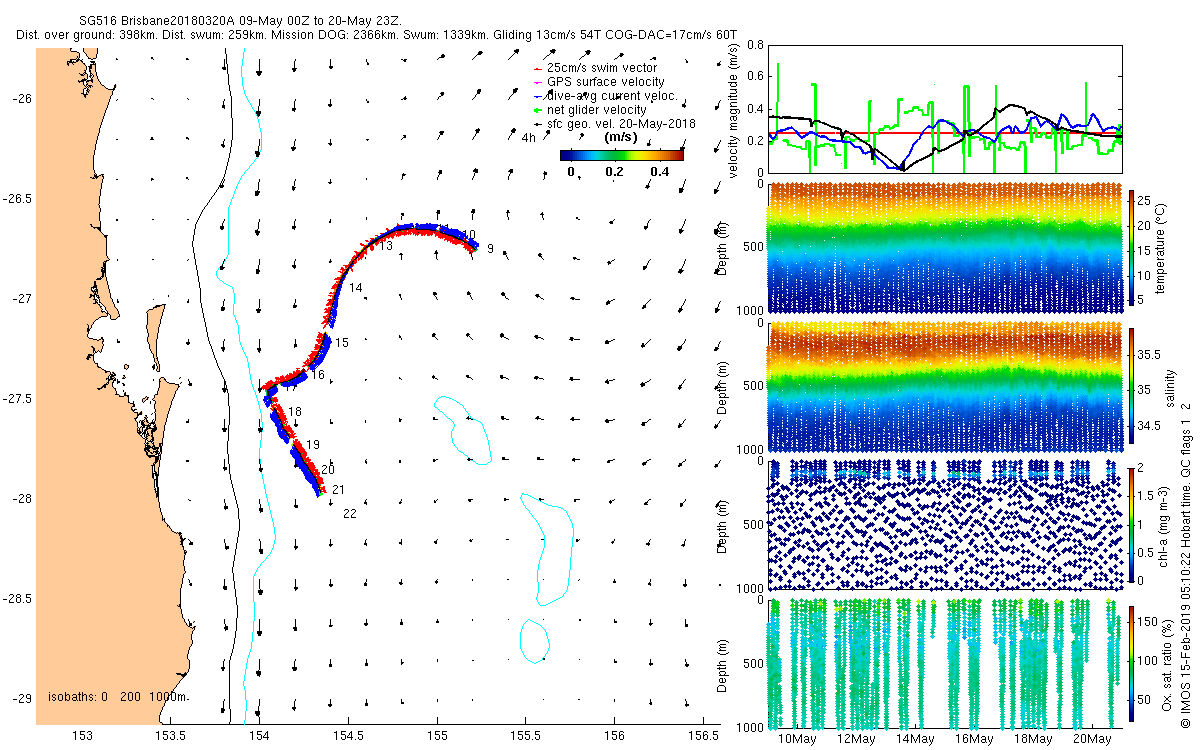Click the temperature colorbar
This screenshot has height=750, width=1200.
1132,248
